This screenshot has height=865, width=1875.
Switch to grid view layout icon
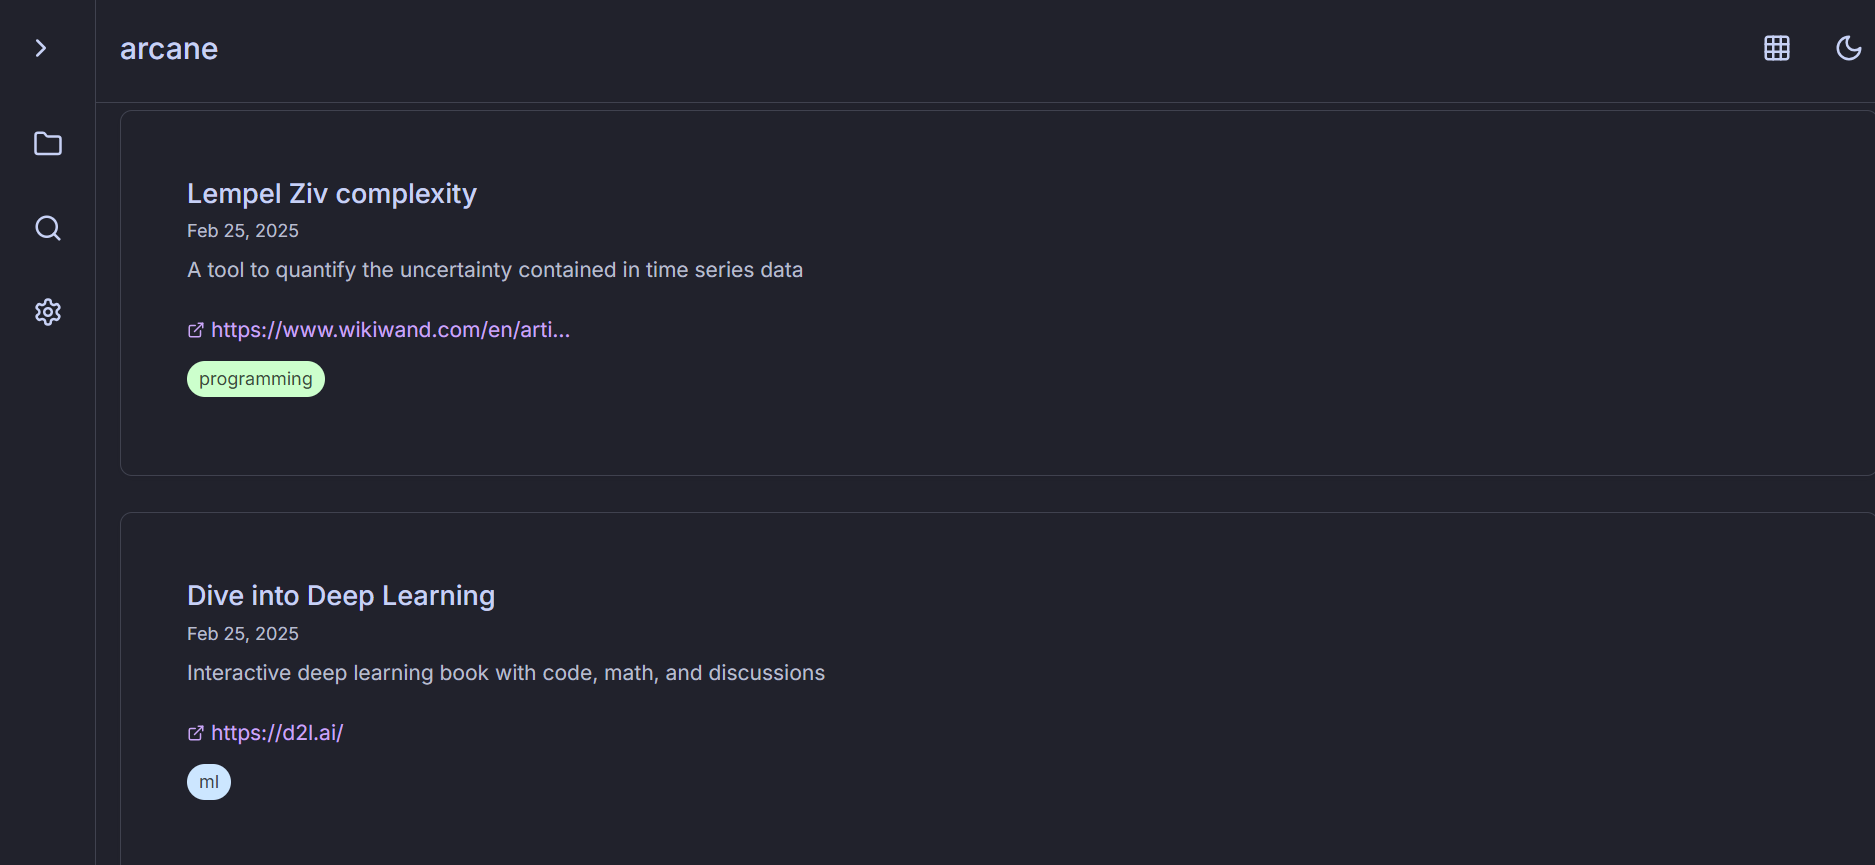(x=1777, y=48)
